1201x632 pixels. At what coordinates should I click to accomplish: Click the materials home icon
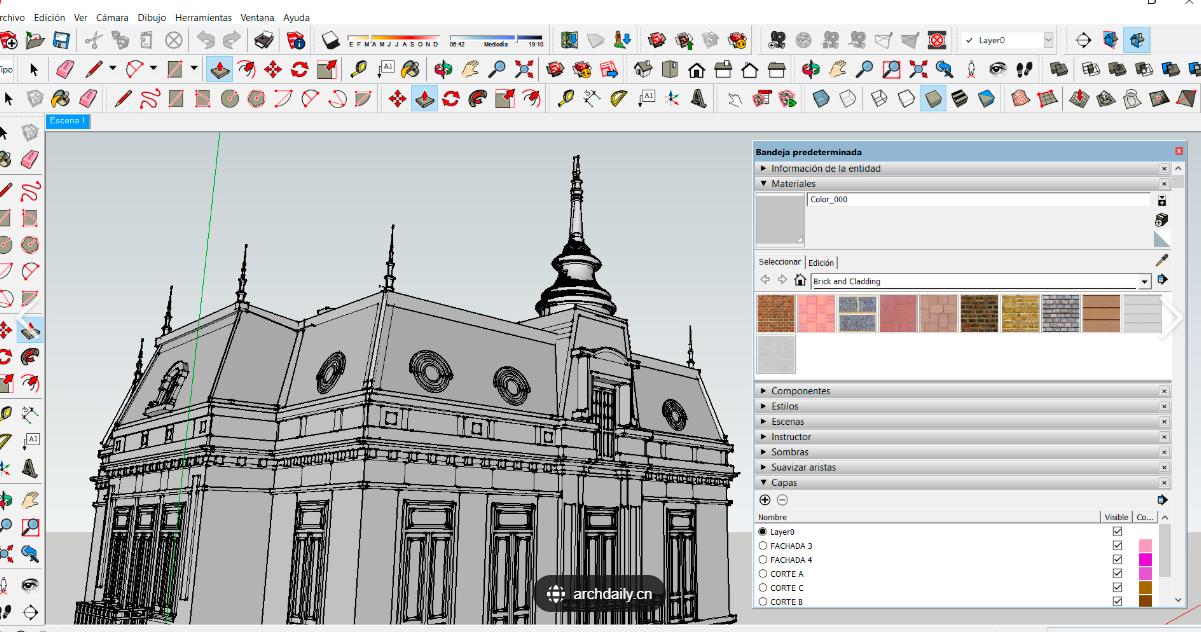click(x=799, y=281)
